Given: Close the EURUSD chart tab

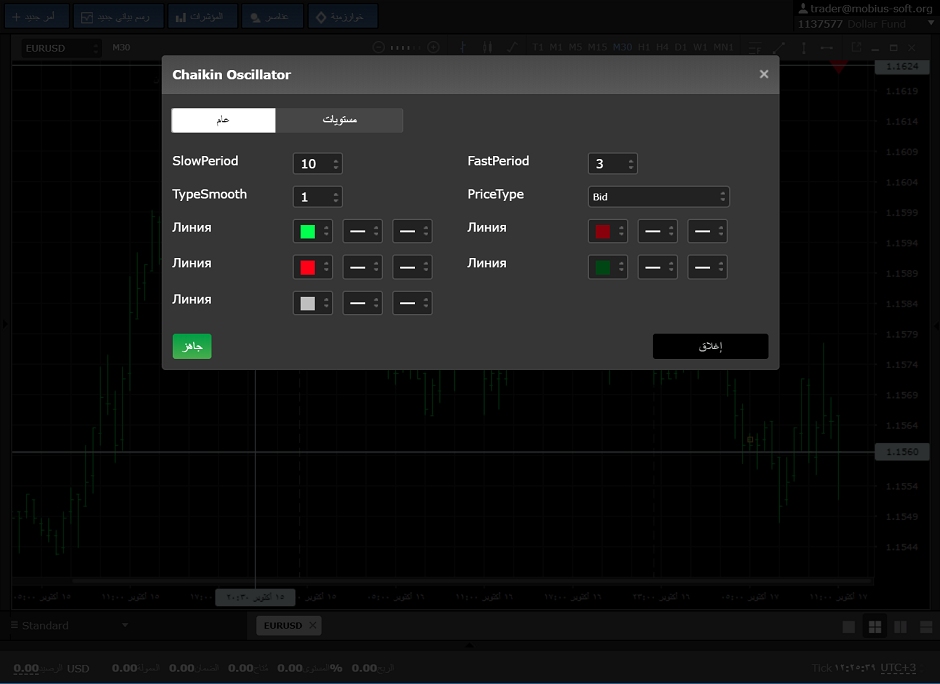Looking at the screenshot, I should 312,625.
